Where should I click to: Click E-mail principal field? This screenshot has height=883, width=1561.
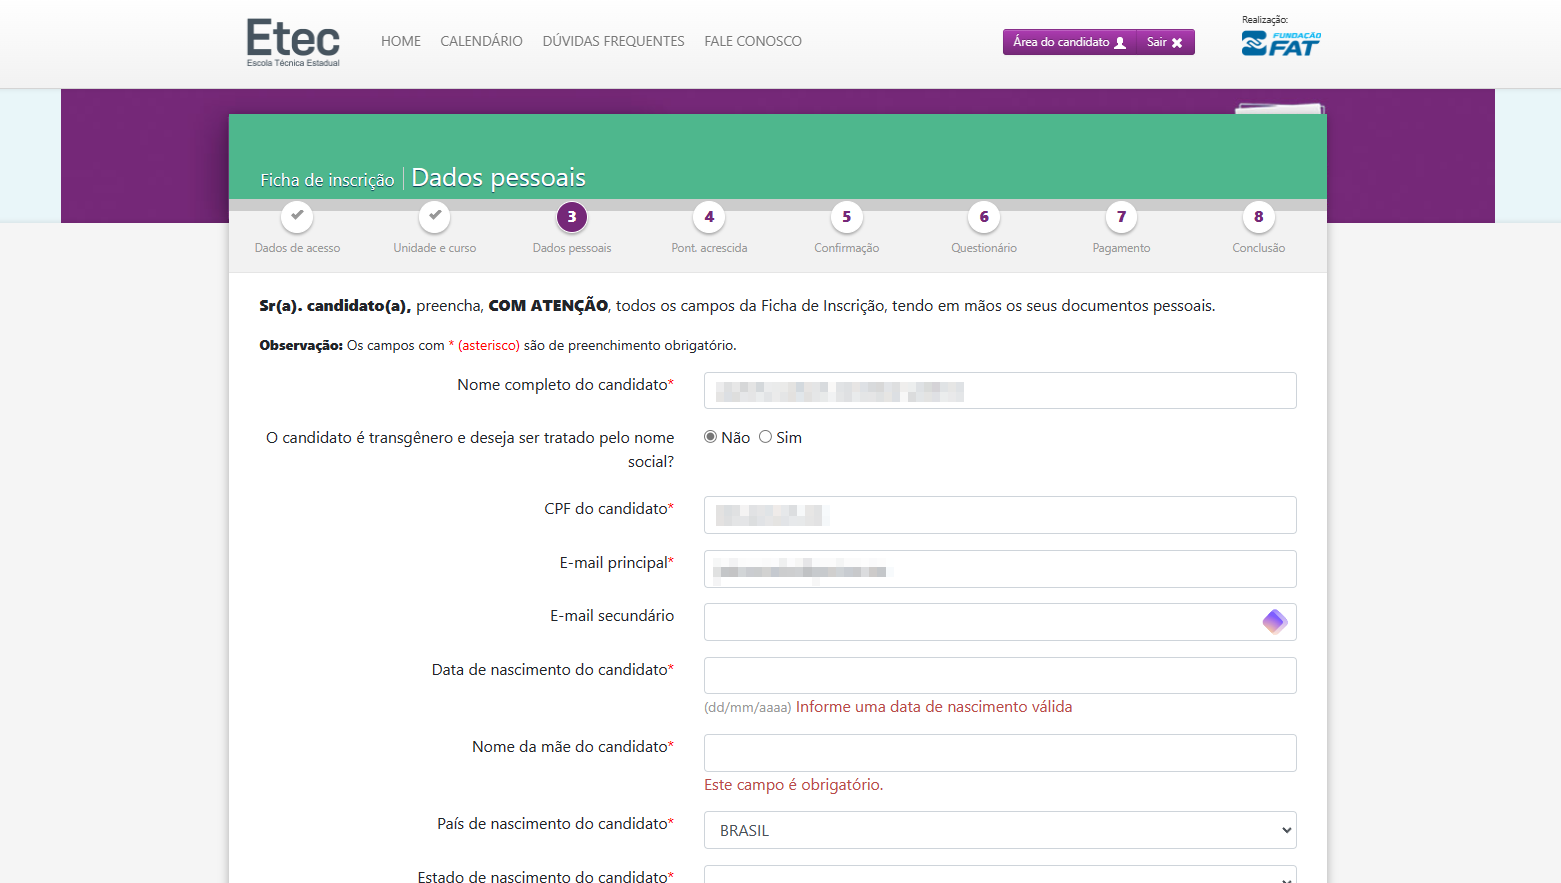[x=1000, y=569]
